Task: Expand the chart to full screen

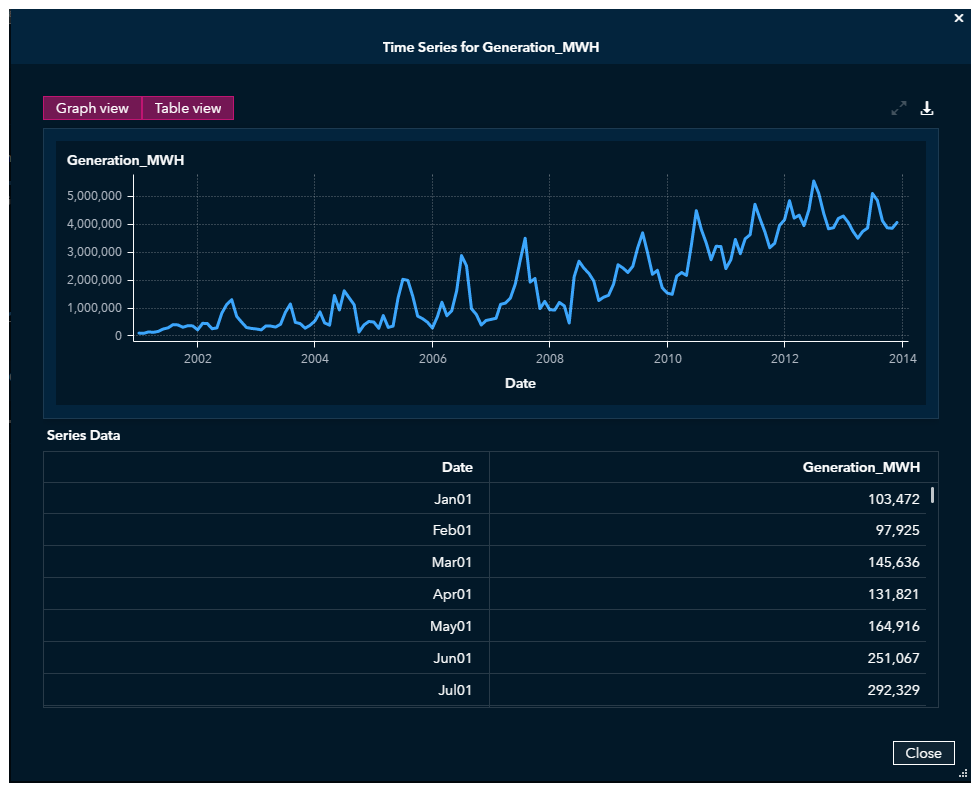Action: (x=898, y=108)
